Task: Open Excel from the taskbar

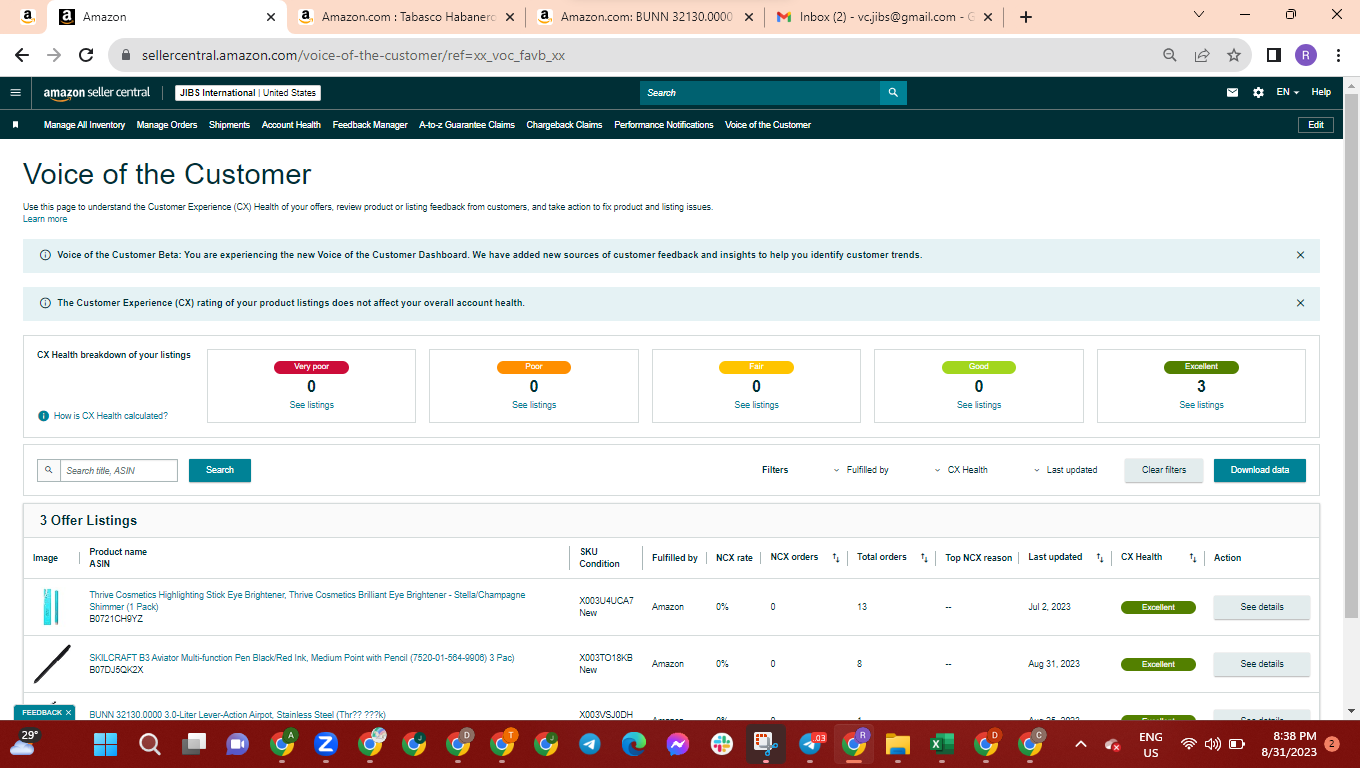Action: (941, 744)
